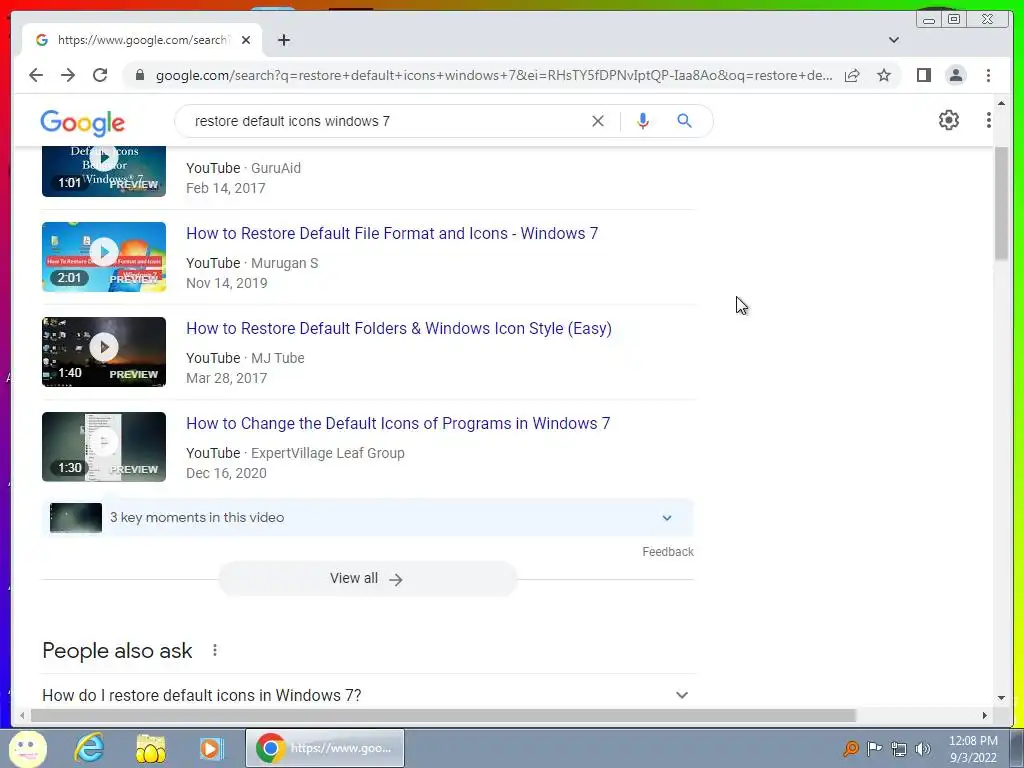Open the side panel
1024x768 pixels.
coord(923,75)
